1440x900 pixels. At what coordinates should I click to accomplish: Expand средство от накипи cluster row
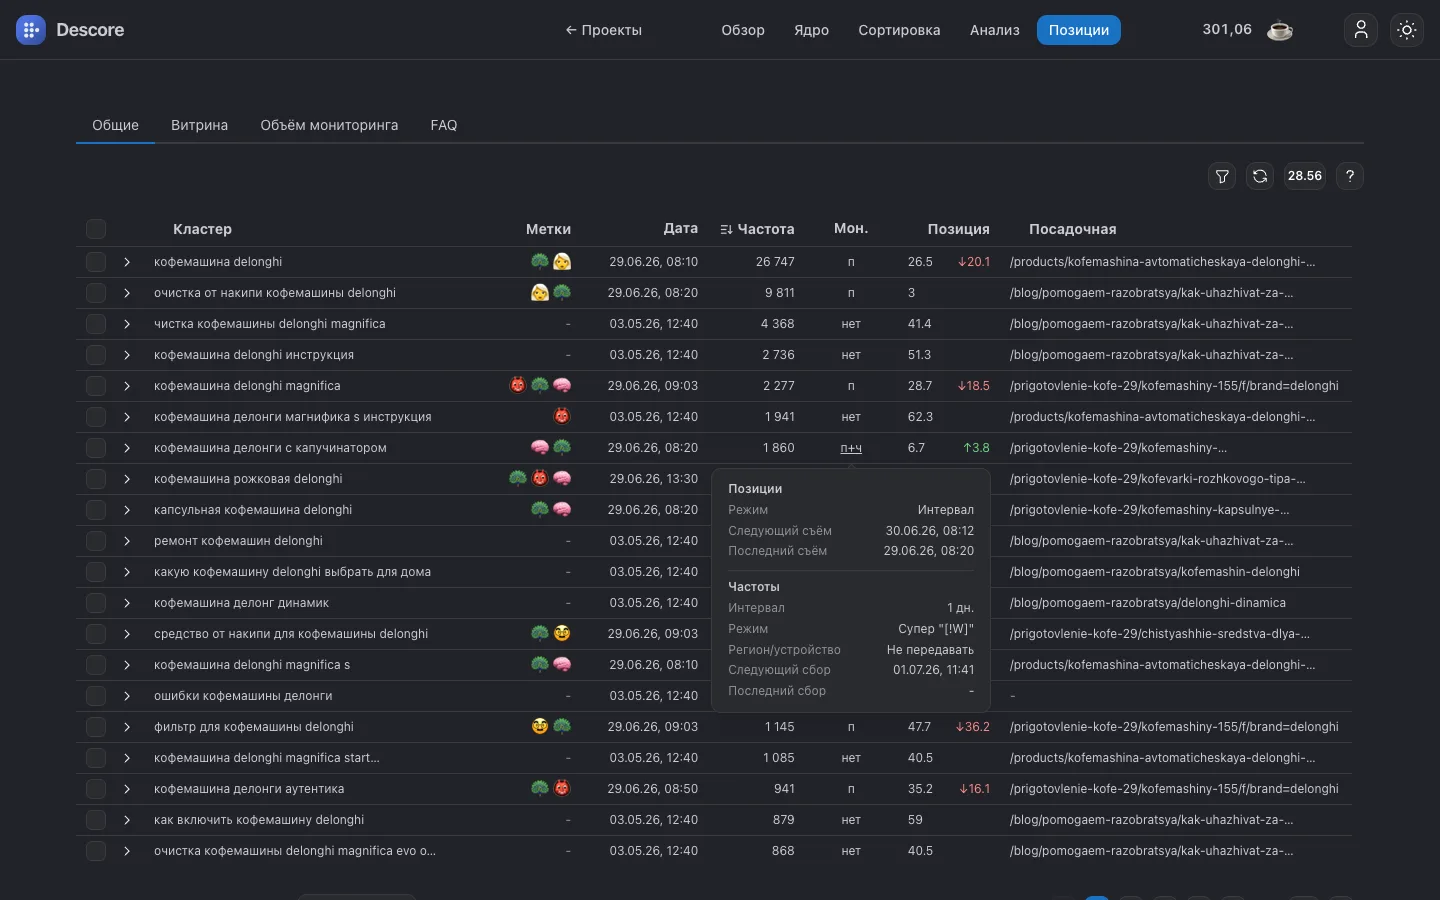[127, 634]
